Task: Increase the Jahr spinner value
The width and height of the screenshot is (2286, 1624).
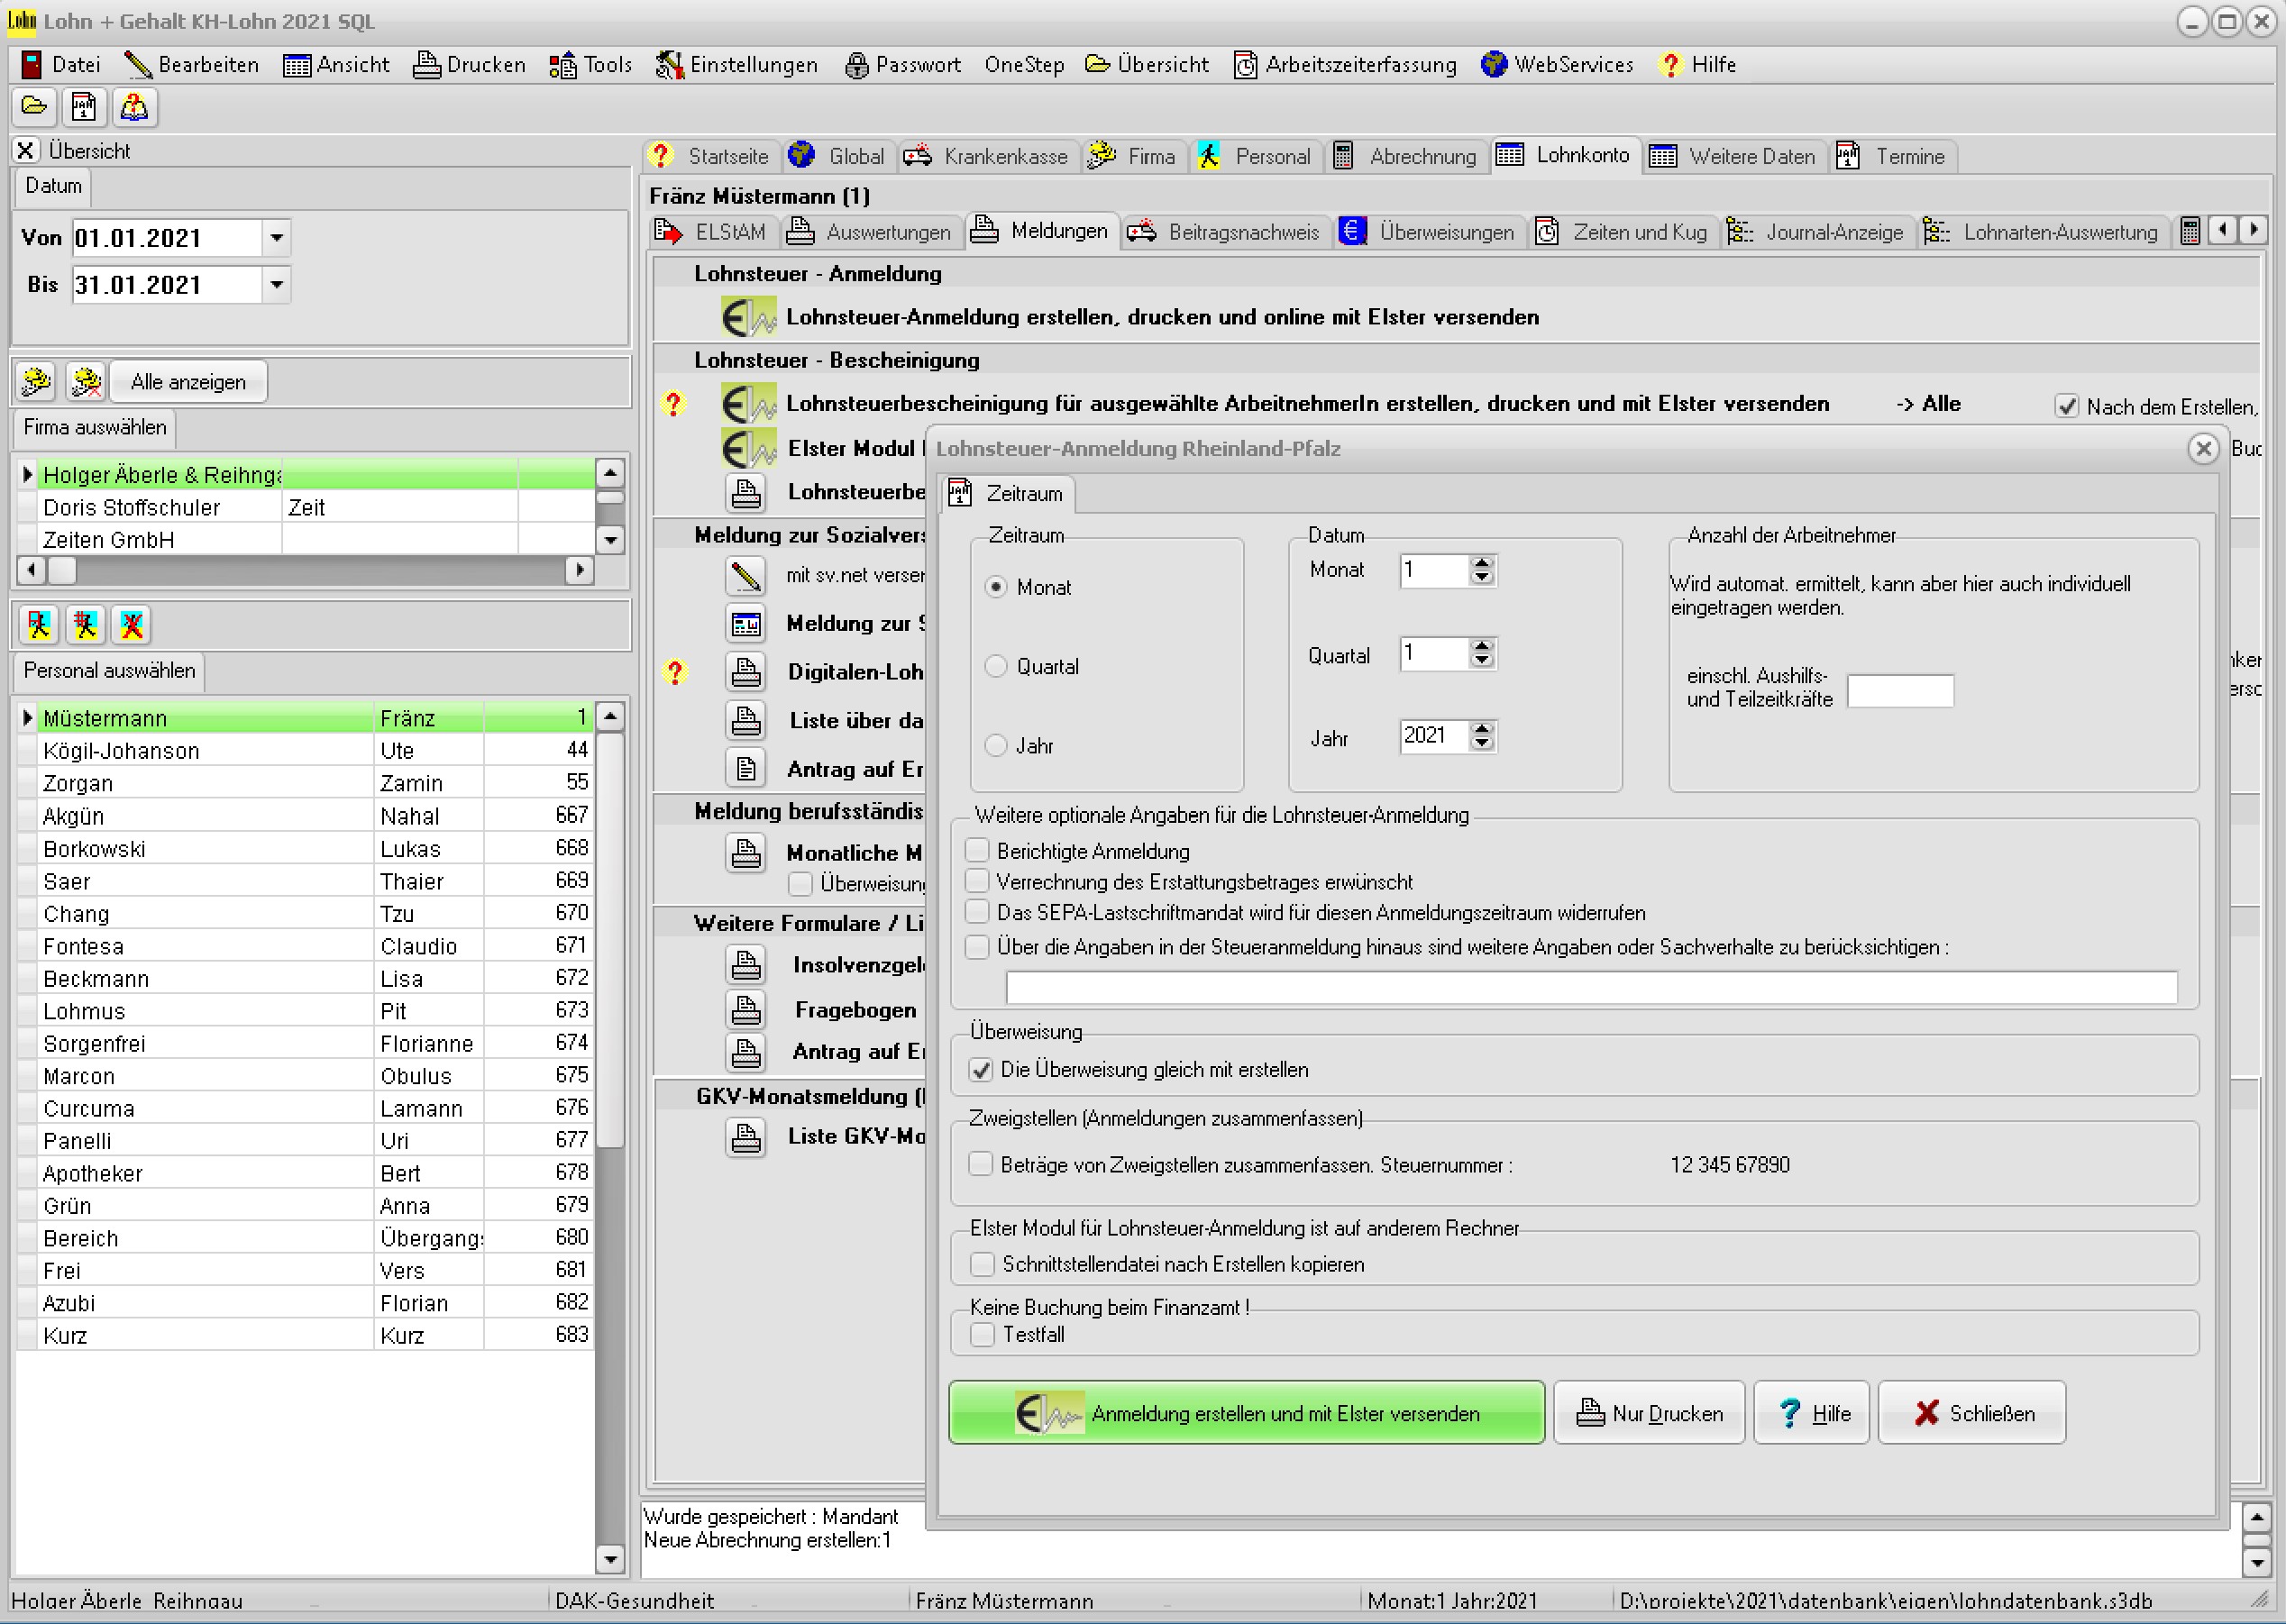Action: tap(1482, 728)
